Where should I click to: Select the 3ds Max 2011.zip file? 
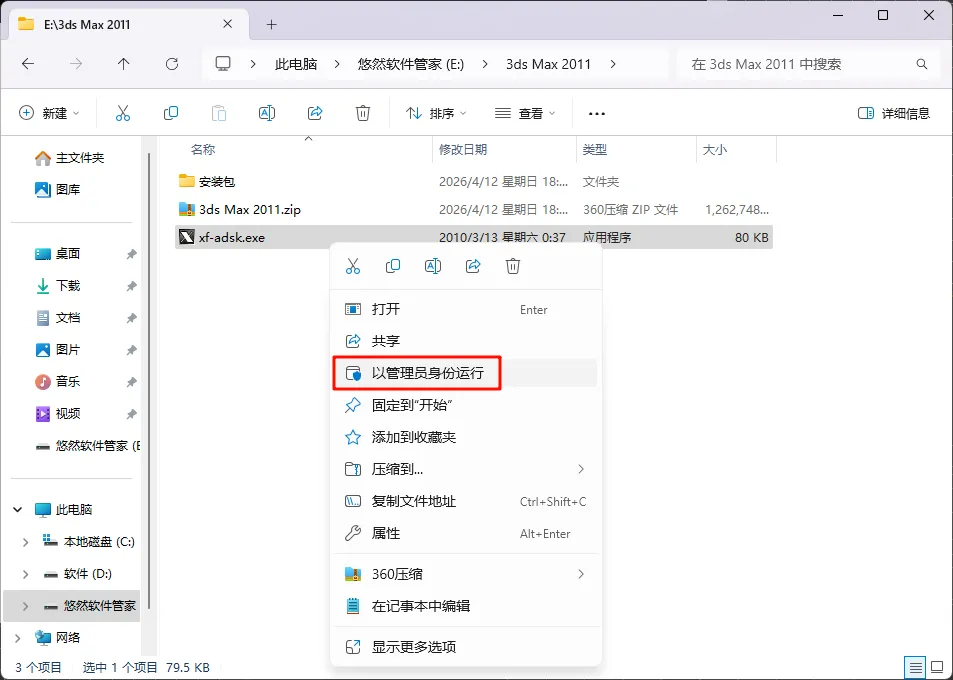pos(474,209)
